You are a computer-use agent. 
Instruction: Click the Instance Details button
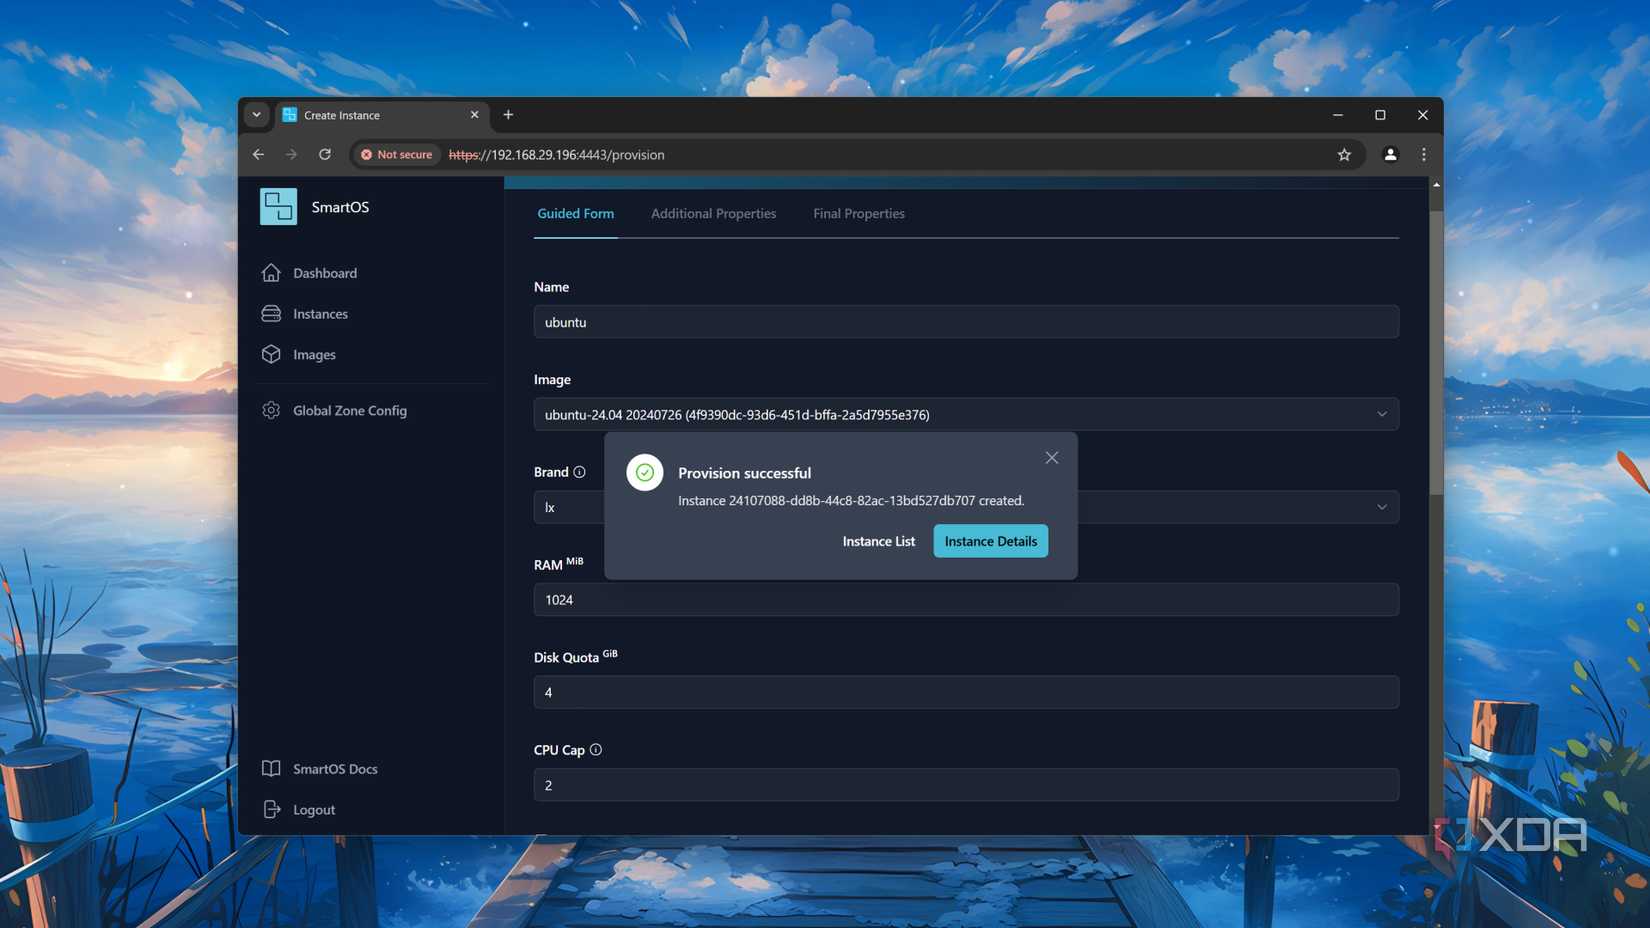pos(990,540)
